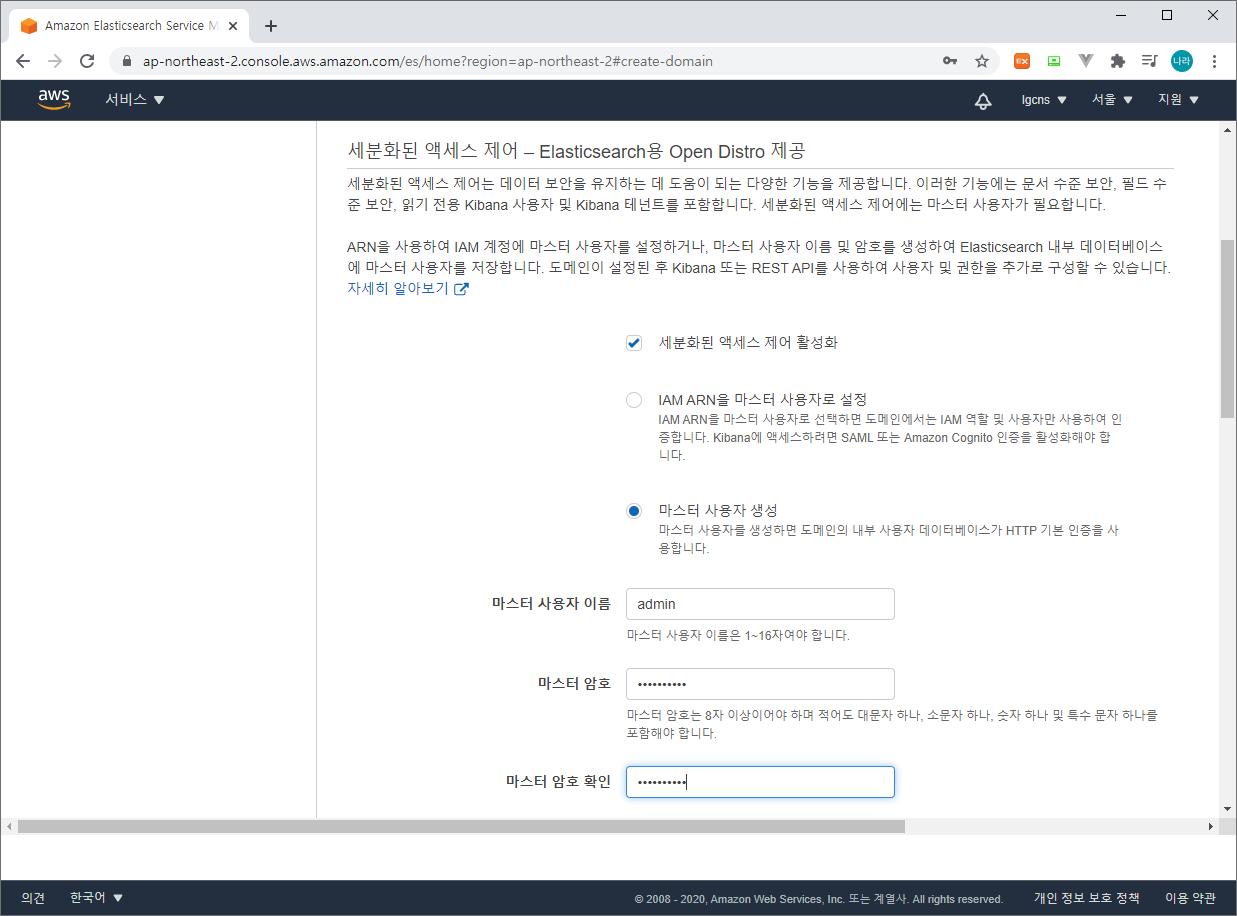Click the horizontal scrollbar right arrow
The height and width of the screenshot is (916, 1237).
[1210, 827]
